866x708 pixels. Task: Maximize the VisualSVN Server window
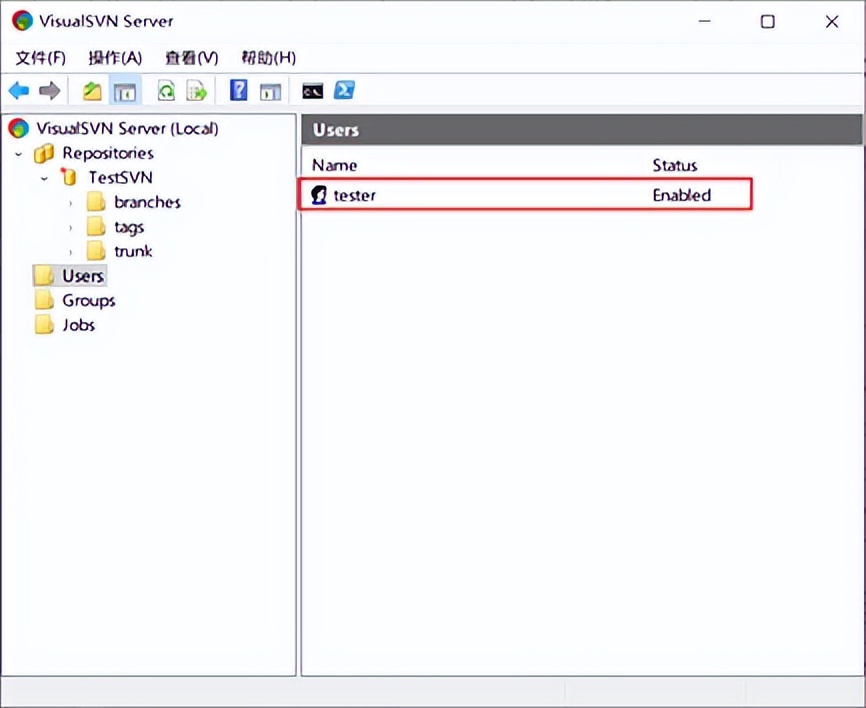click(768, 22)
